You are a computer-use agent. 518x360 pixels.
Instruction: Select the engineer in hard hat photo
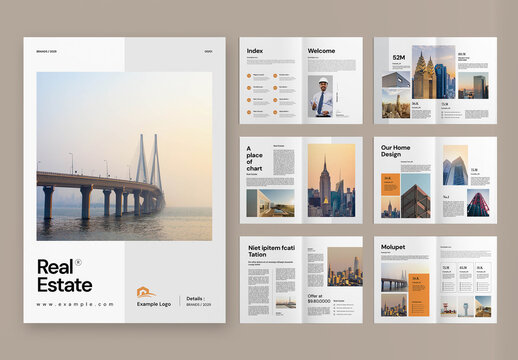[x=320, y=96]
